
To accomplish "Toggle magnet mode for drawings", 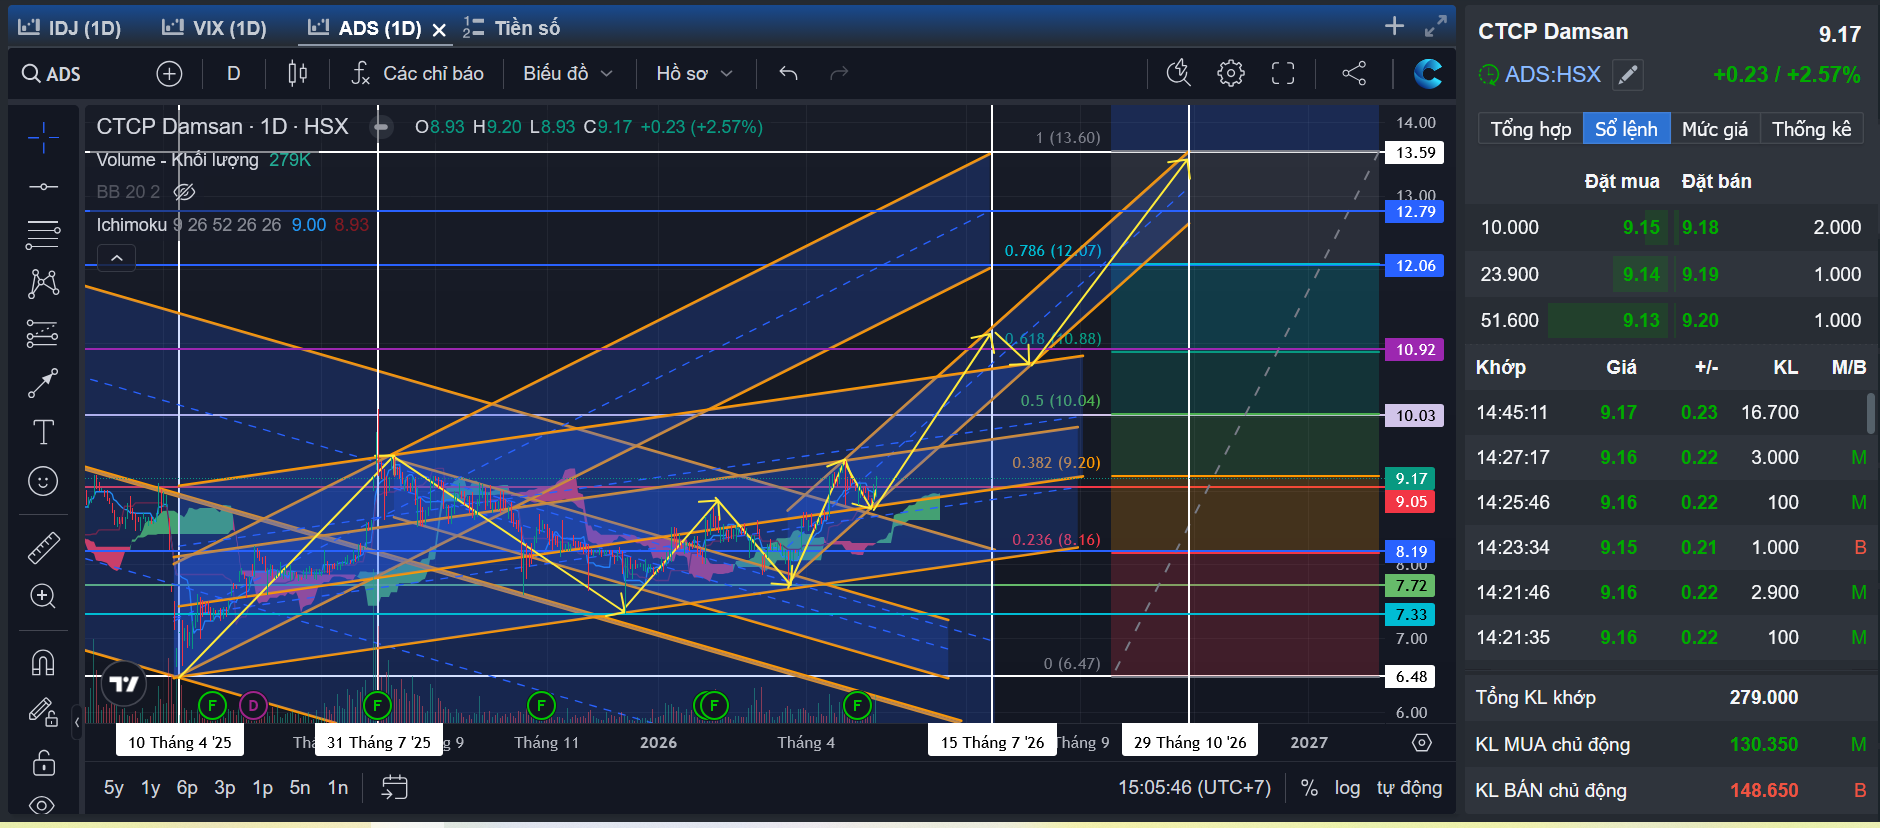I will pos(43,662).
